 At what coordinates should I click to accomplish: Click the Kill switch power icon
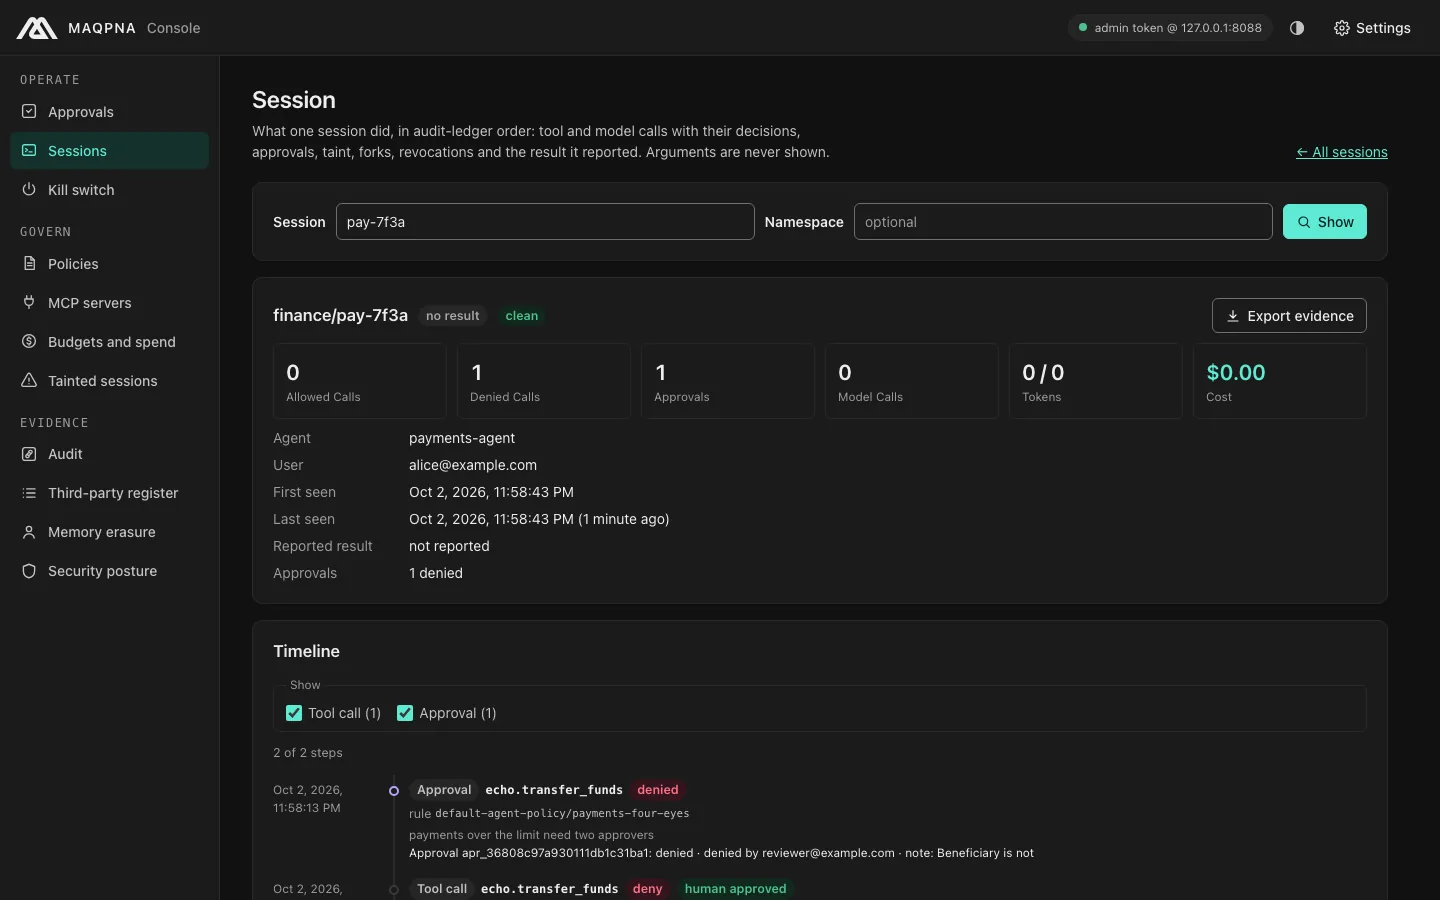tap(29, 189)
